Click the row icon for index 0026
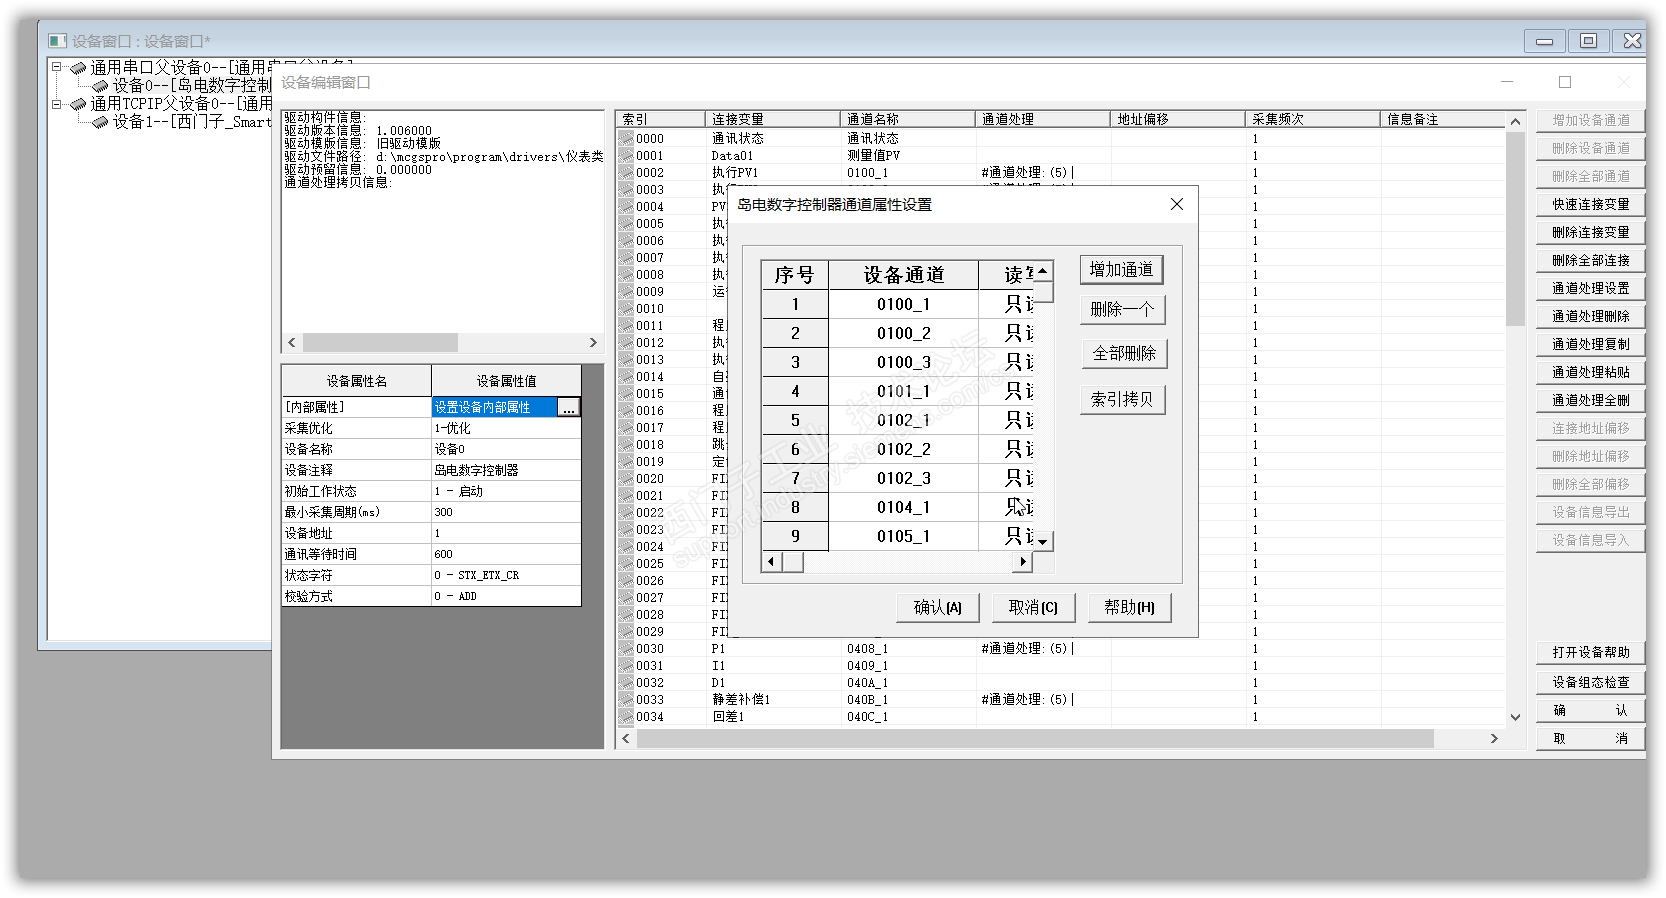Viewport: 1666px width, 898px height. point(626,580)
